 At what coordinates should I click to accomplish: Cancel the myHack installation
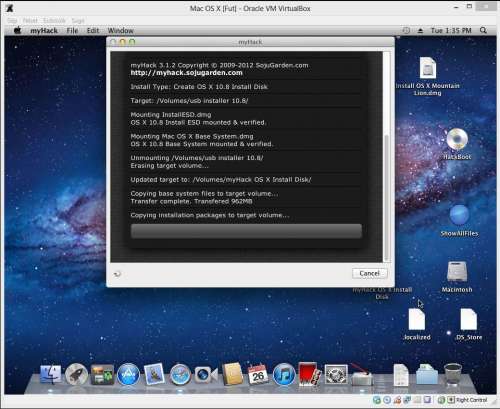point(369,273)
